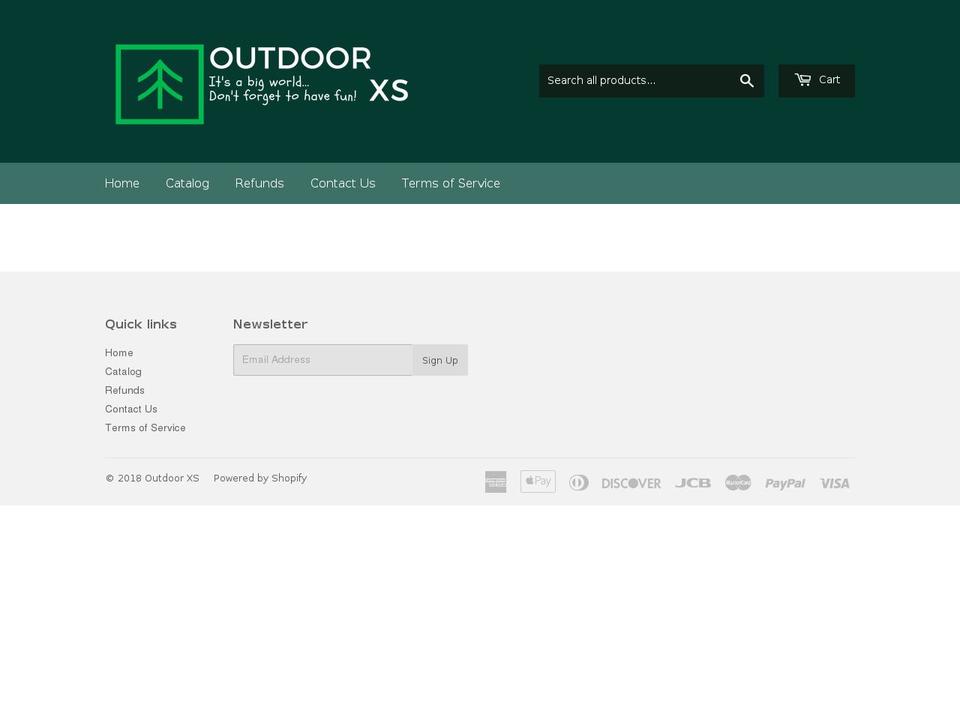This screenshot has width=960, height=720.
Task: Click the Outdoor XS tree logo
Action: click(x=160, y=84)
